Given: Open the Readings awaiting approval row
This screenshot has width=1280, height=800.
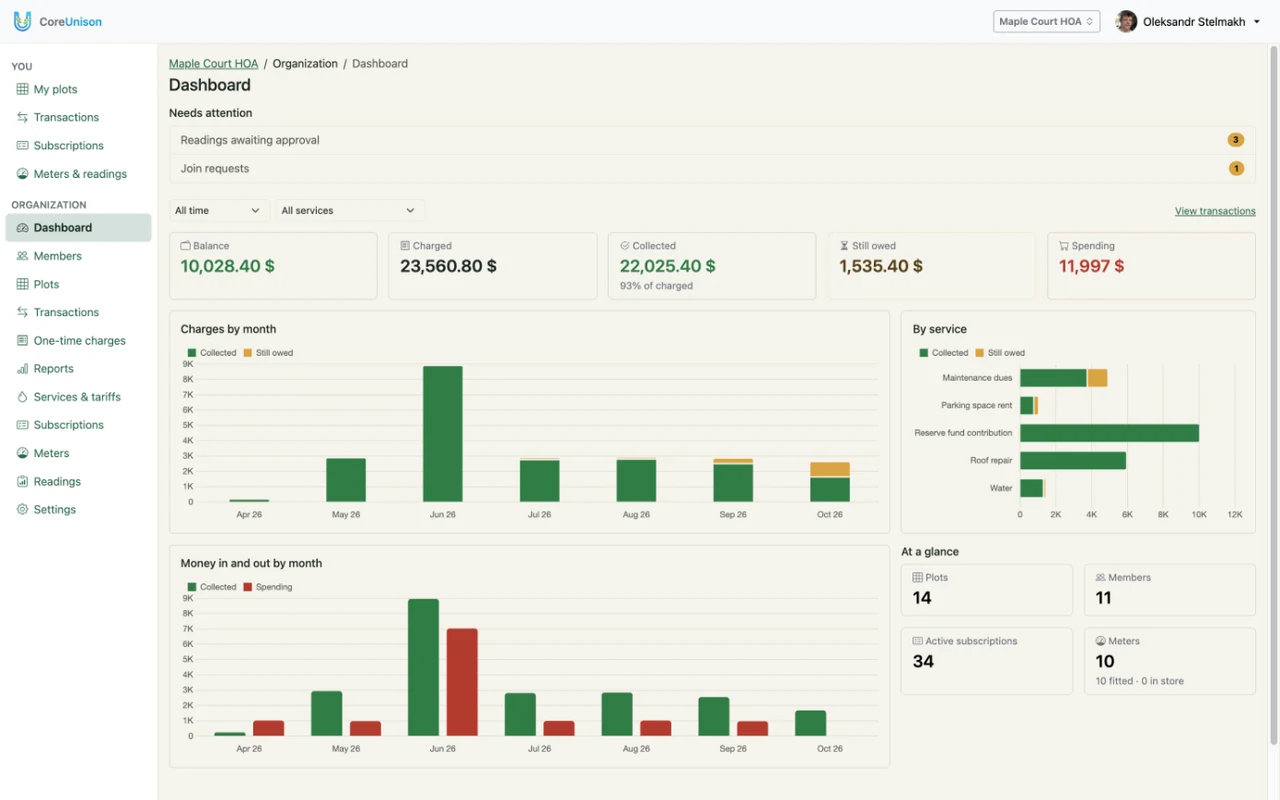Looking at the screenshot, I should pyautogui.click(x=712, y=140).
